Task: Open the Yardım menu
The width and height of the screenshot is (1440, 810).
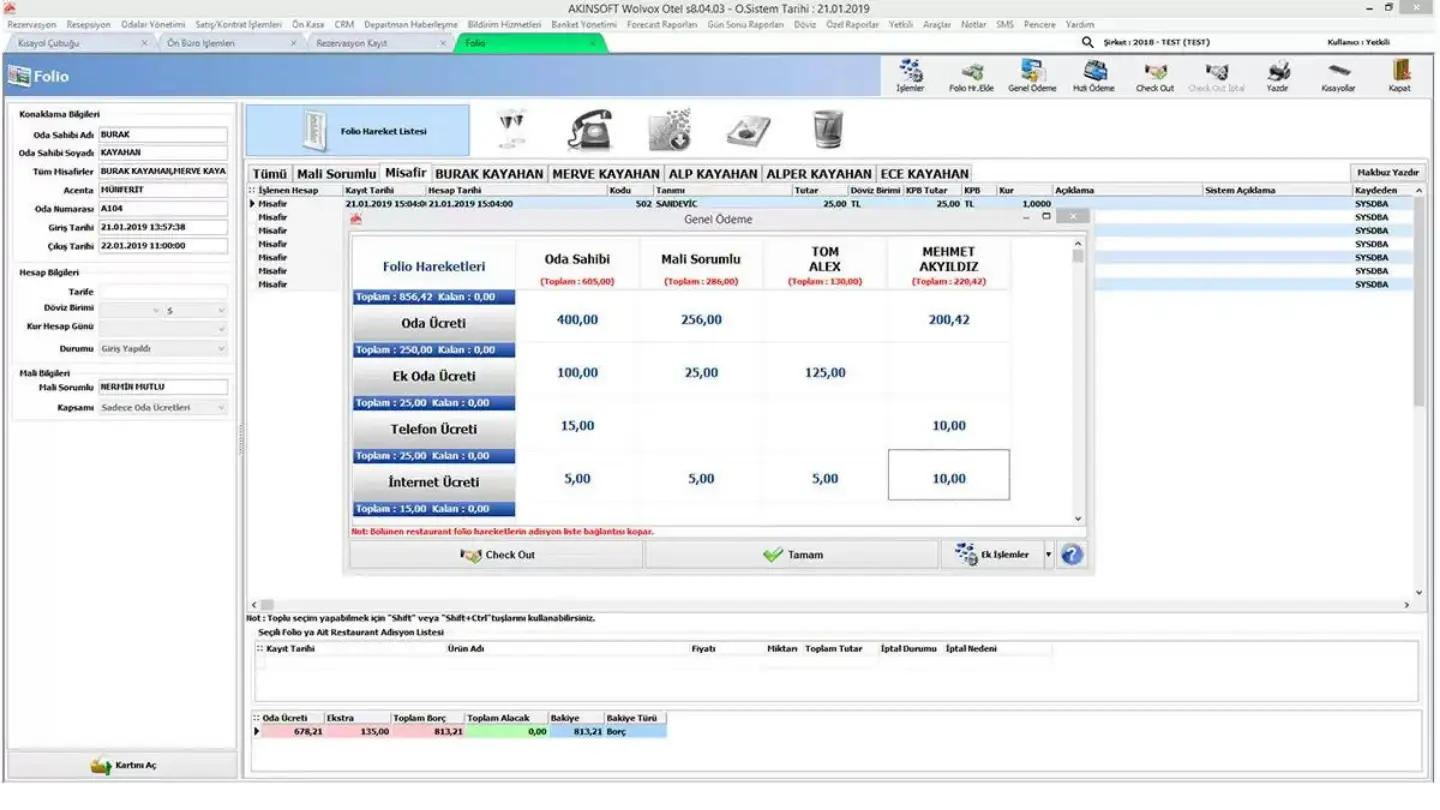Action: (1080, 24)
